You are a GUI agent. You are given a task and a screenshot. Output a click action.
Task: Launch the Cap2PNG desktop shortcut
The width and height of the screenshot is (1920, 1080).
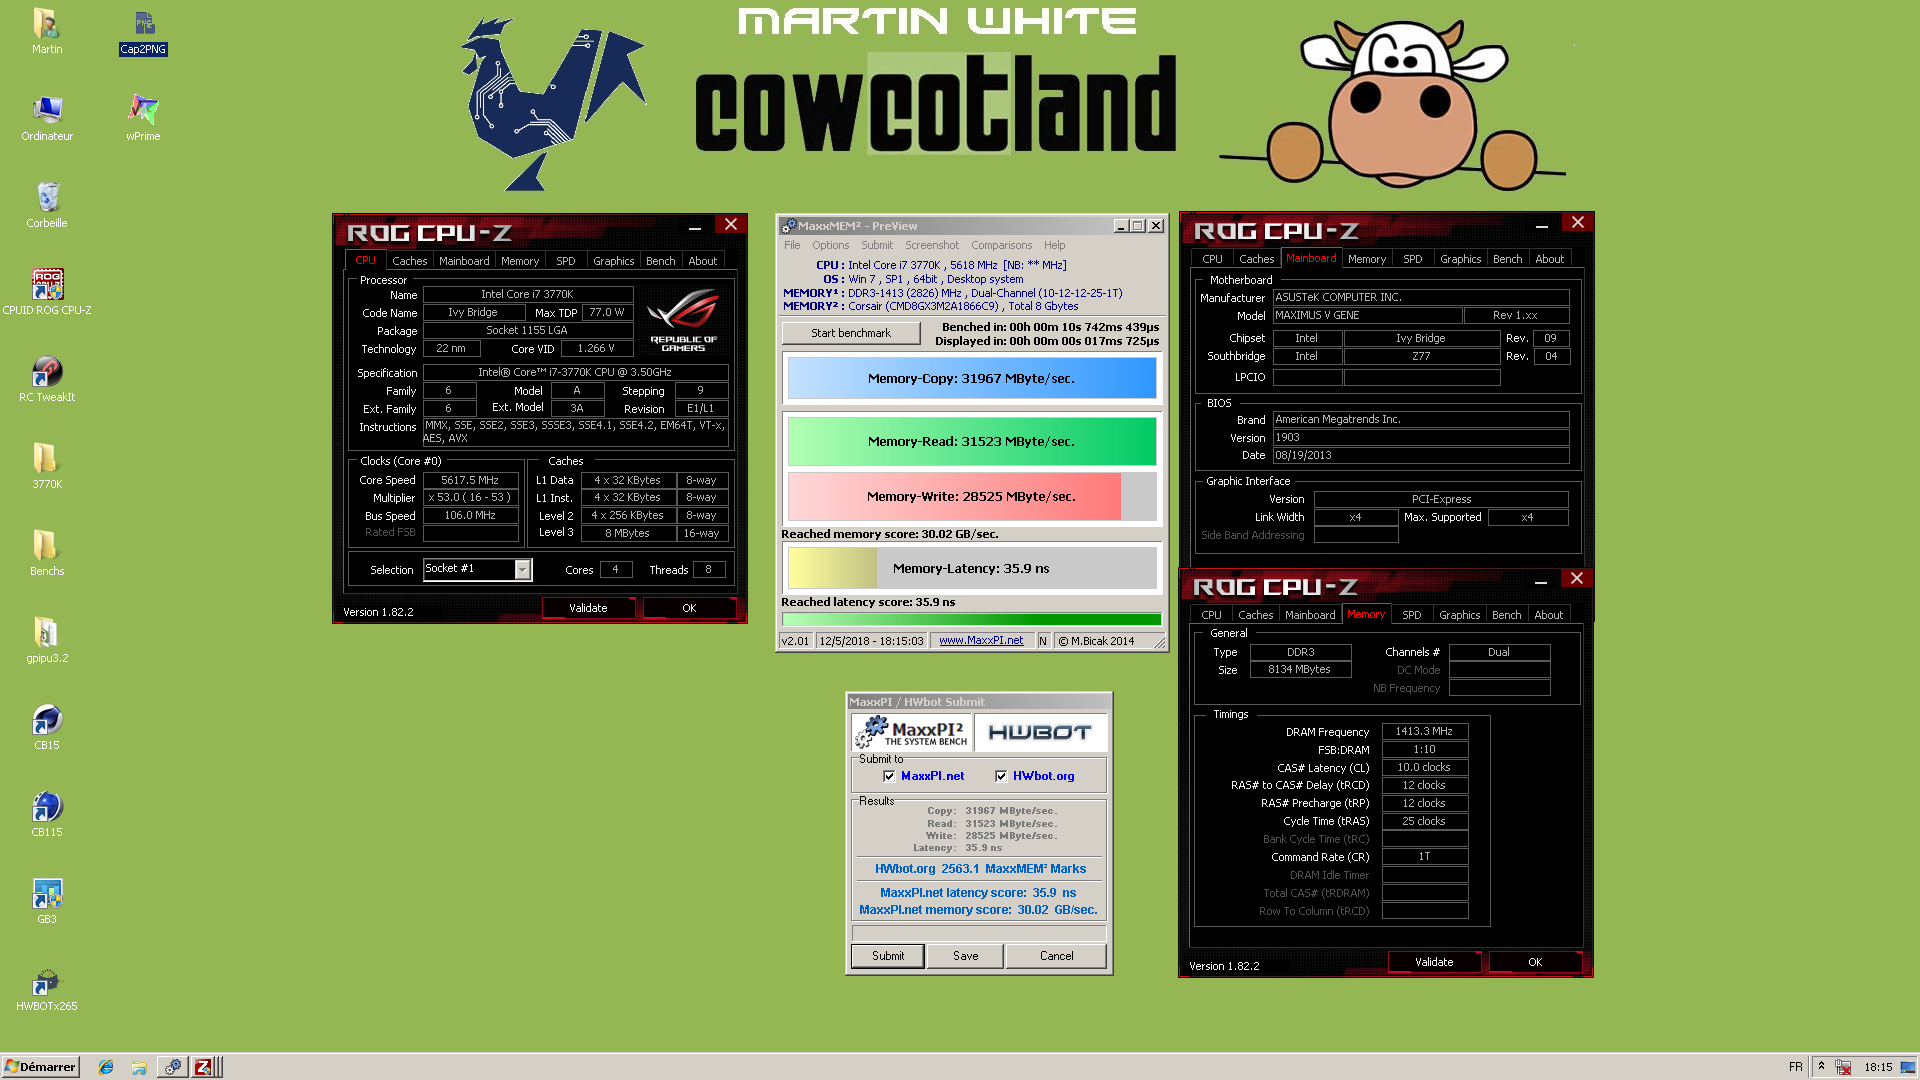click(143, 31)
